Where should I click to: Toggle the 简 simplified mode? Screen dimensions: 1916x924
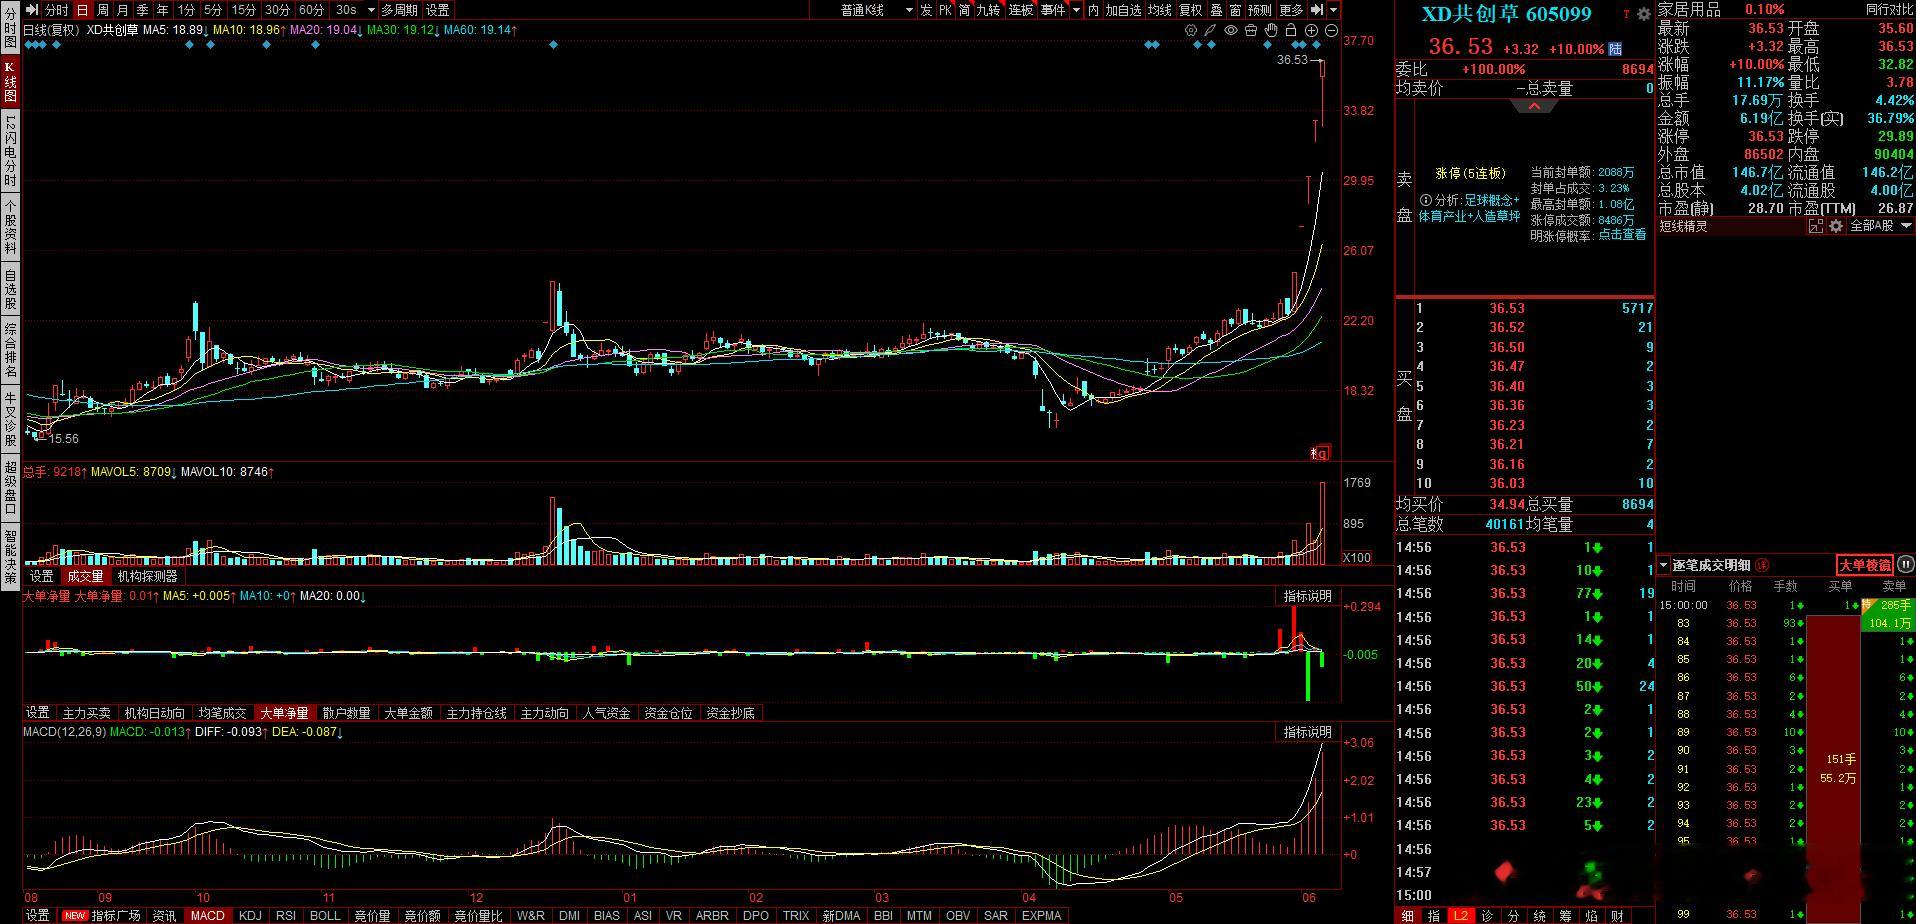[964, 9]
